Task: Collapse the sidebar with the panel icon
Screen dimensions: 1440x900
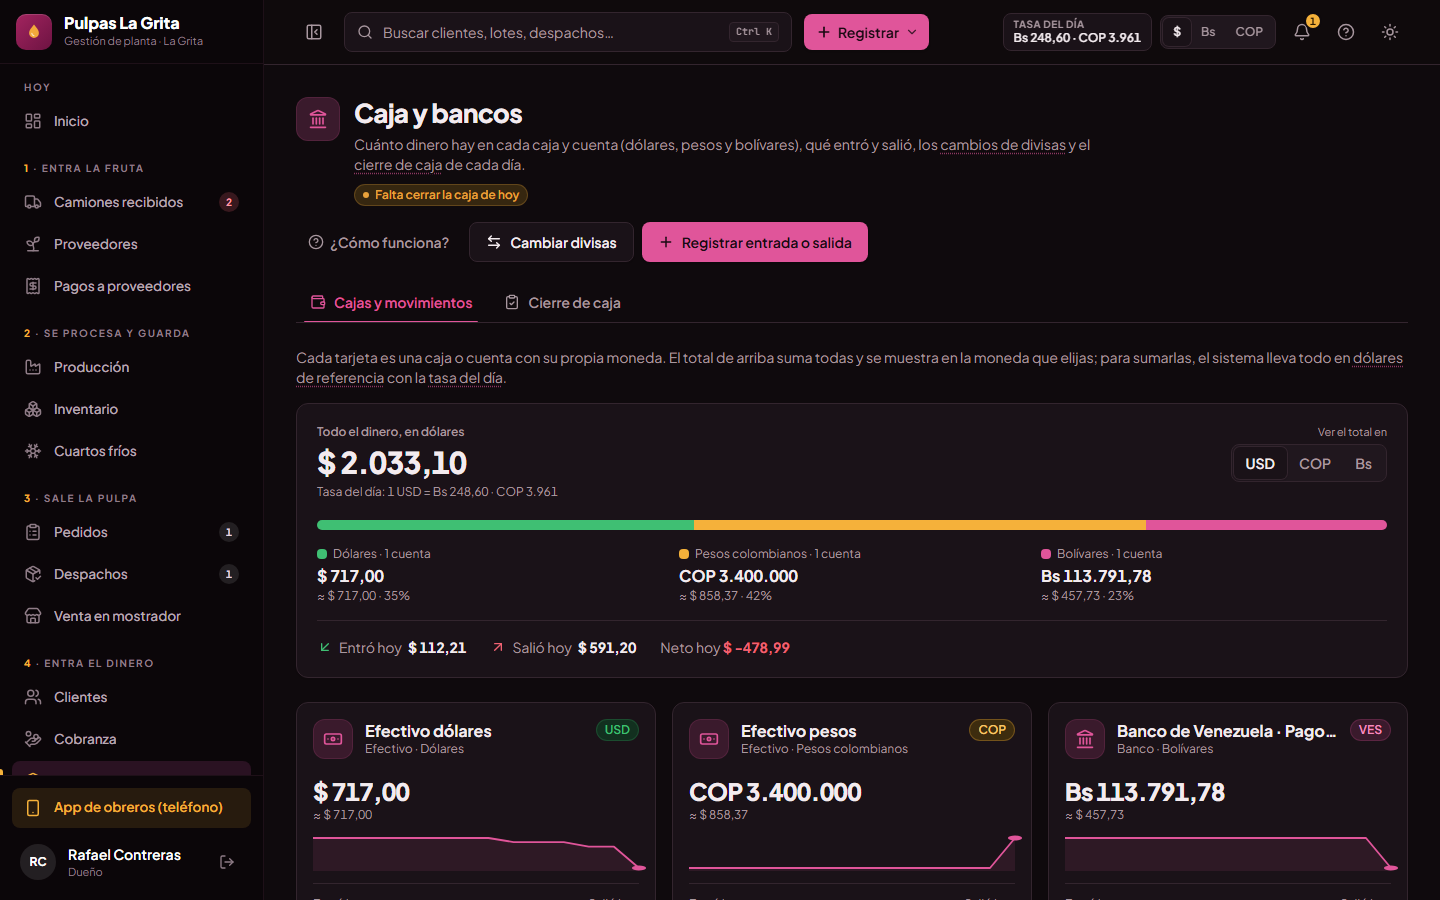Action: [314, 32]
